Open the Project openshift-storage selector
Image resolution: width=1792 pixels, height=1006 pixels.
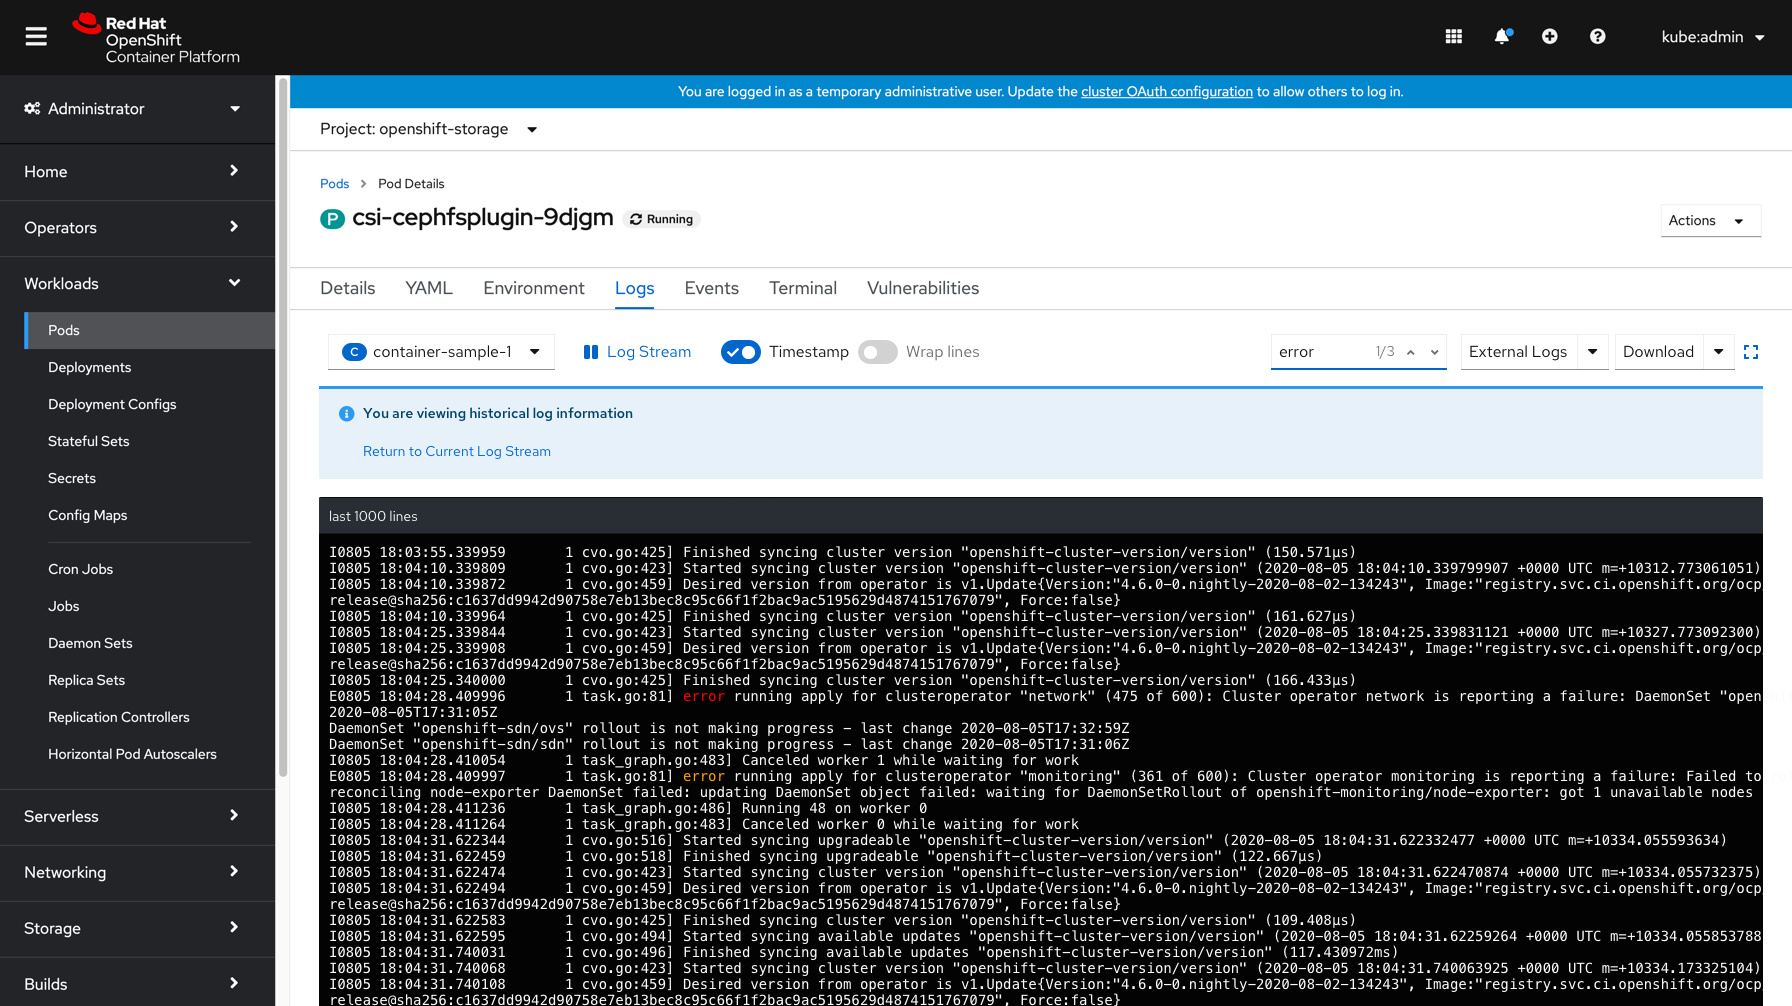click(429, 129)
